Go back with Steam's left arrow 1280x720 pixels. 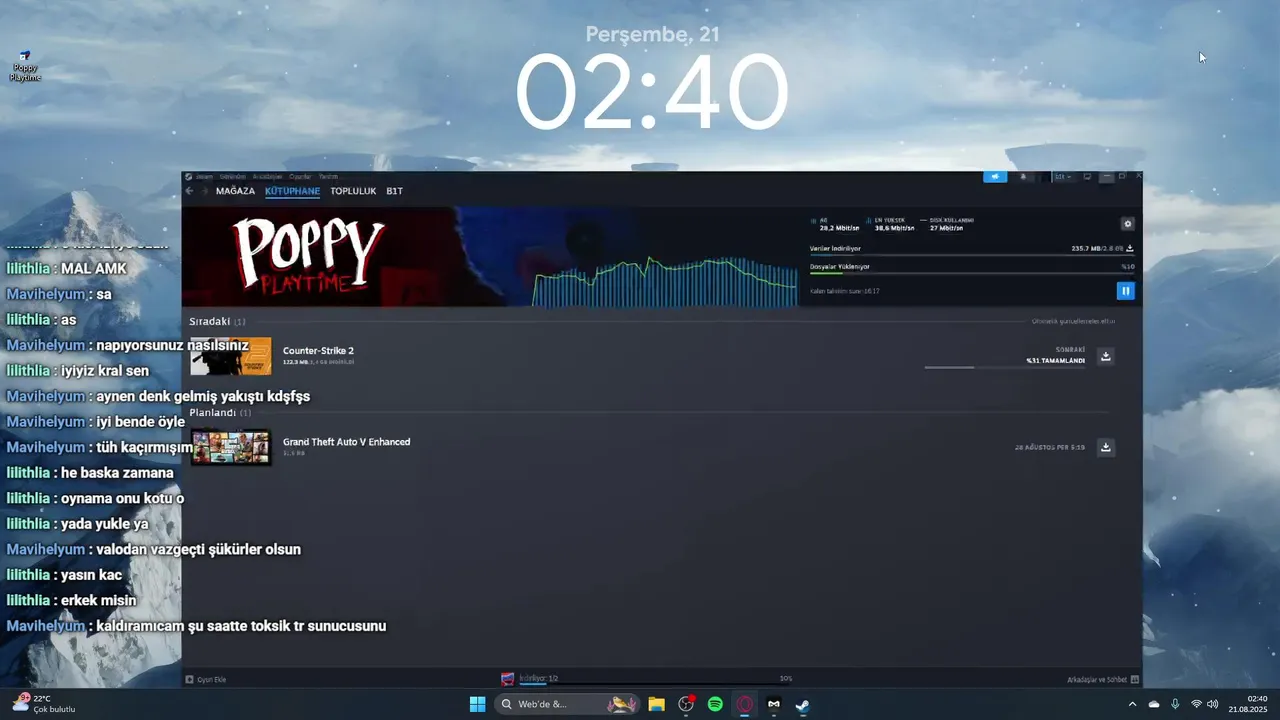click(x=190, y=191)
